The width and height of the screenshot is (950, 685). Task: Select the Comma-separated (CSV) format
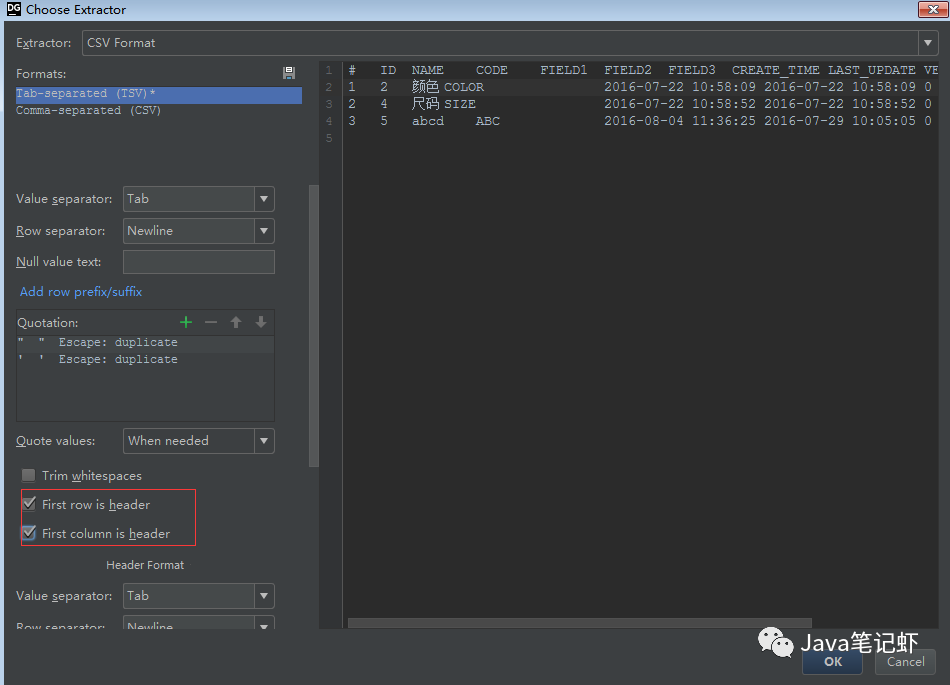(159, 111)
